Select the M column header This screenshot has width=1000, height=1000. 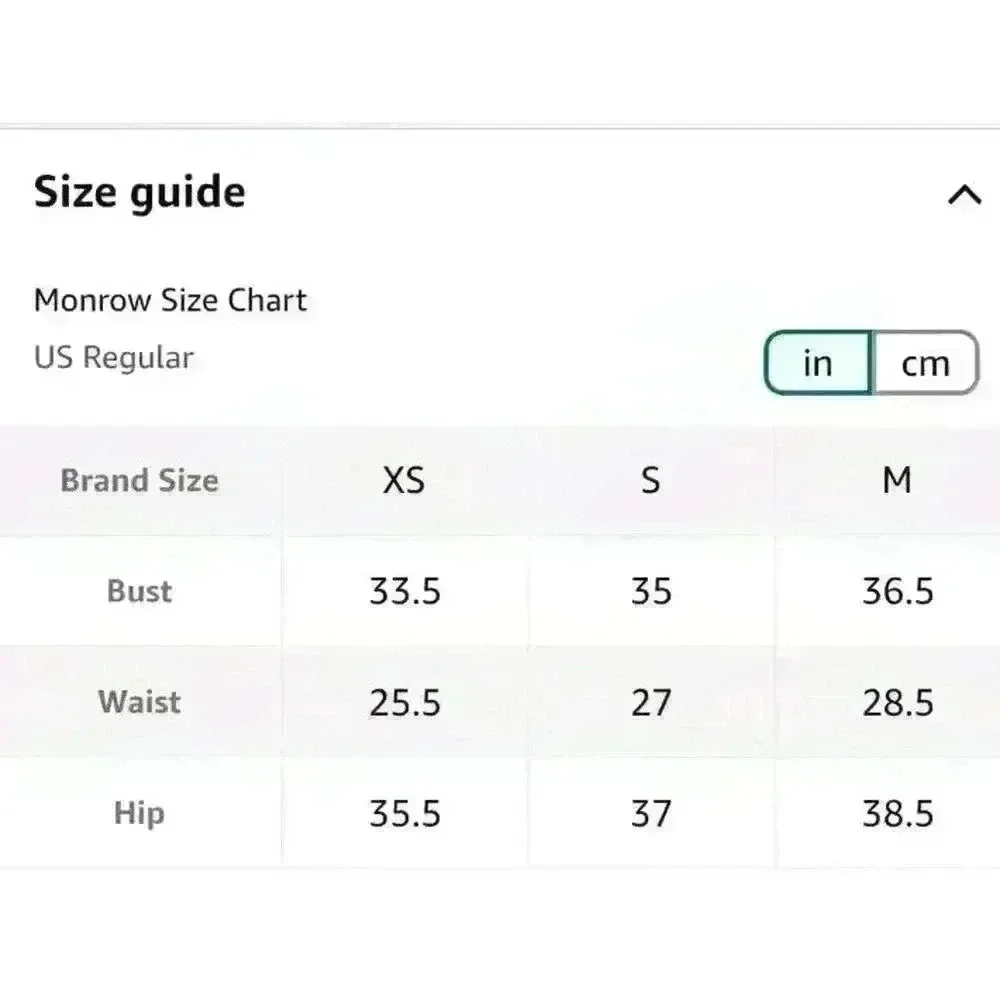(897, 481)
